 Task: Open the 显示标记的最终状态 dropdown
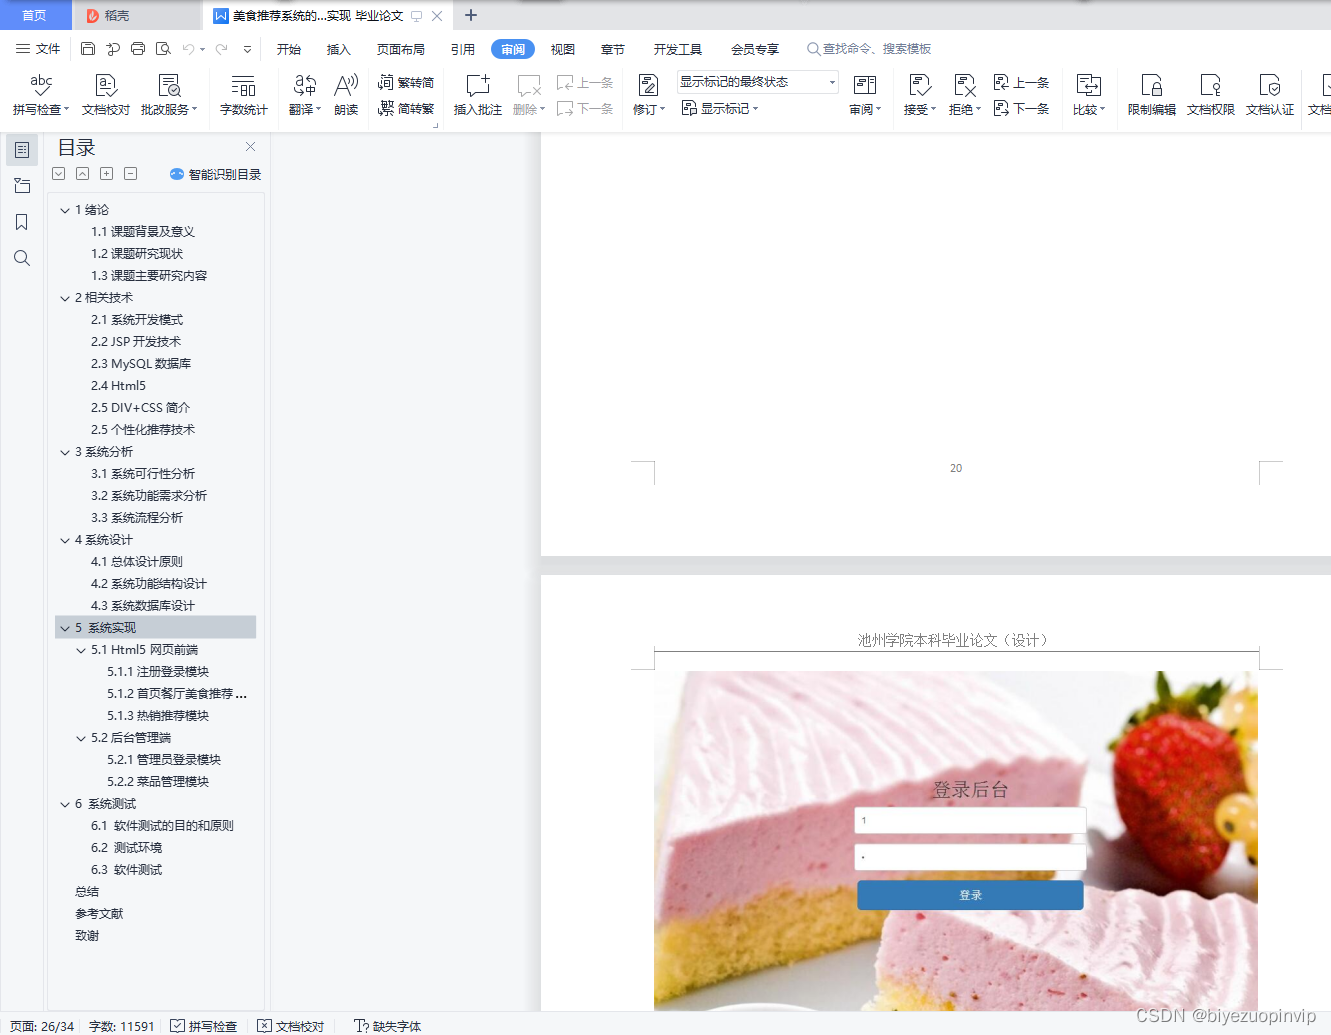click(757, 82)
